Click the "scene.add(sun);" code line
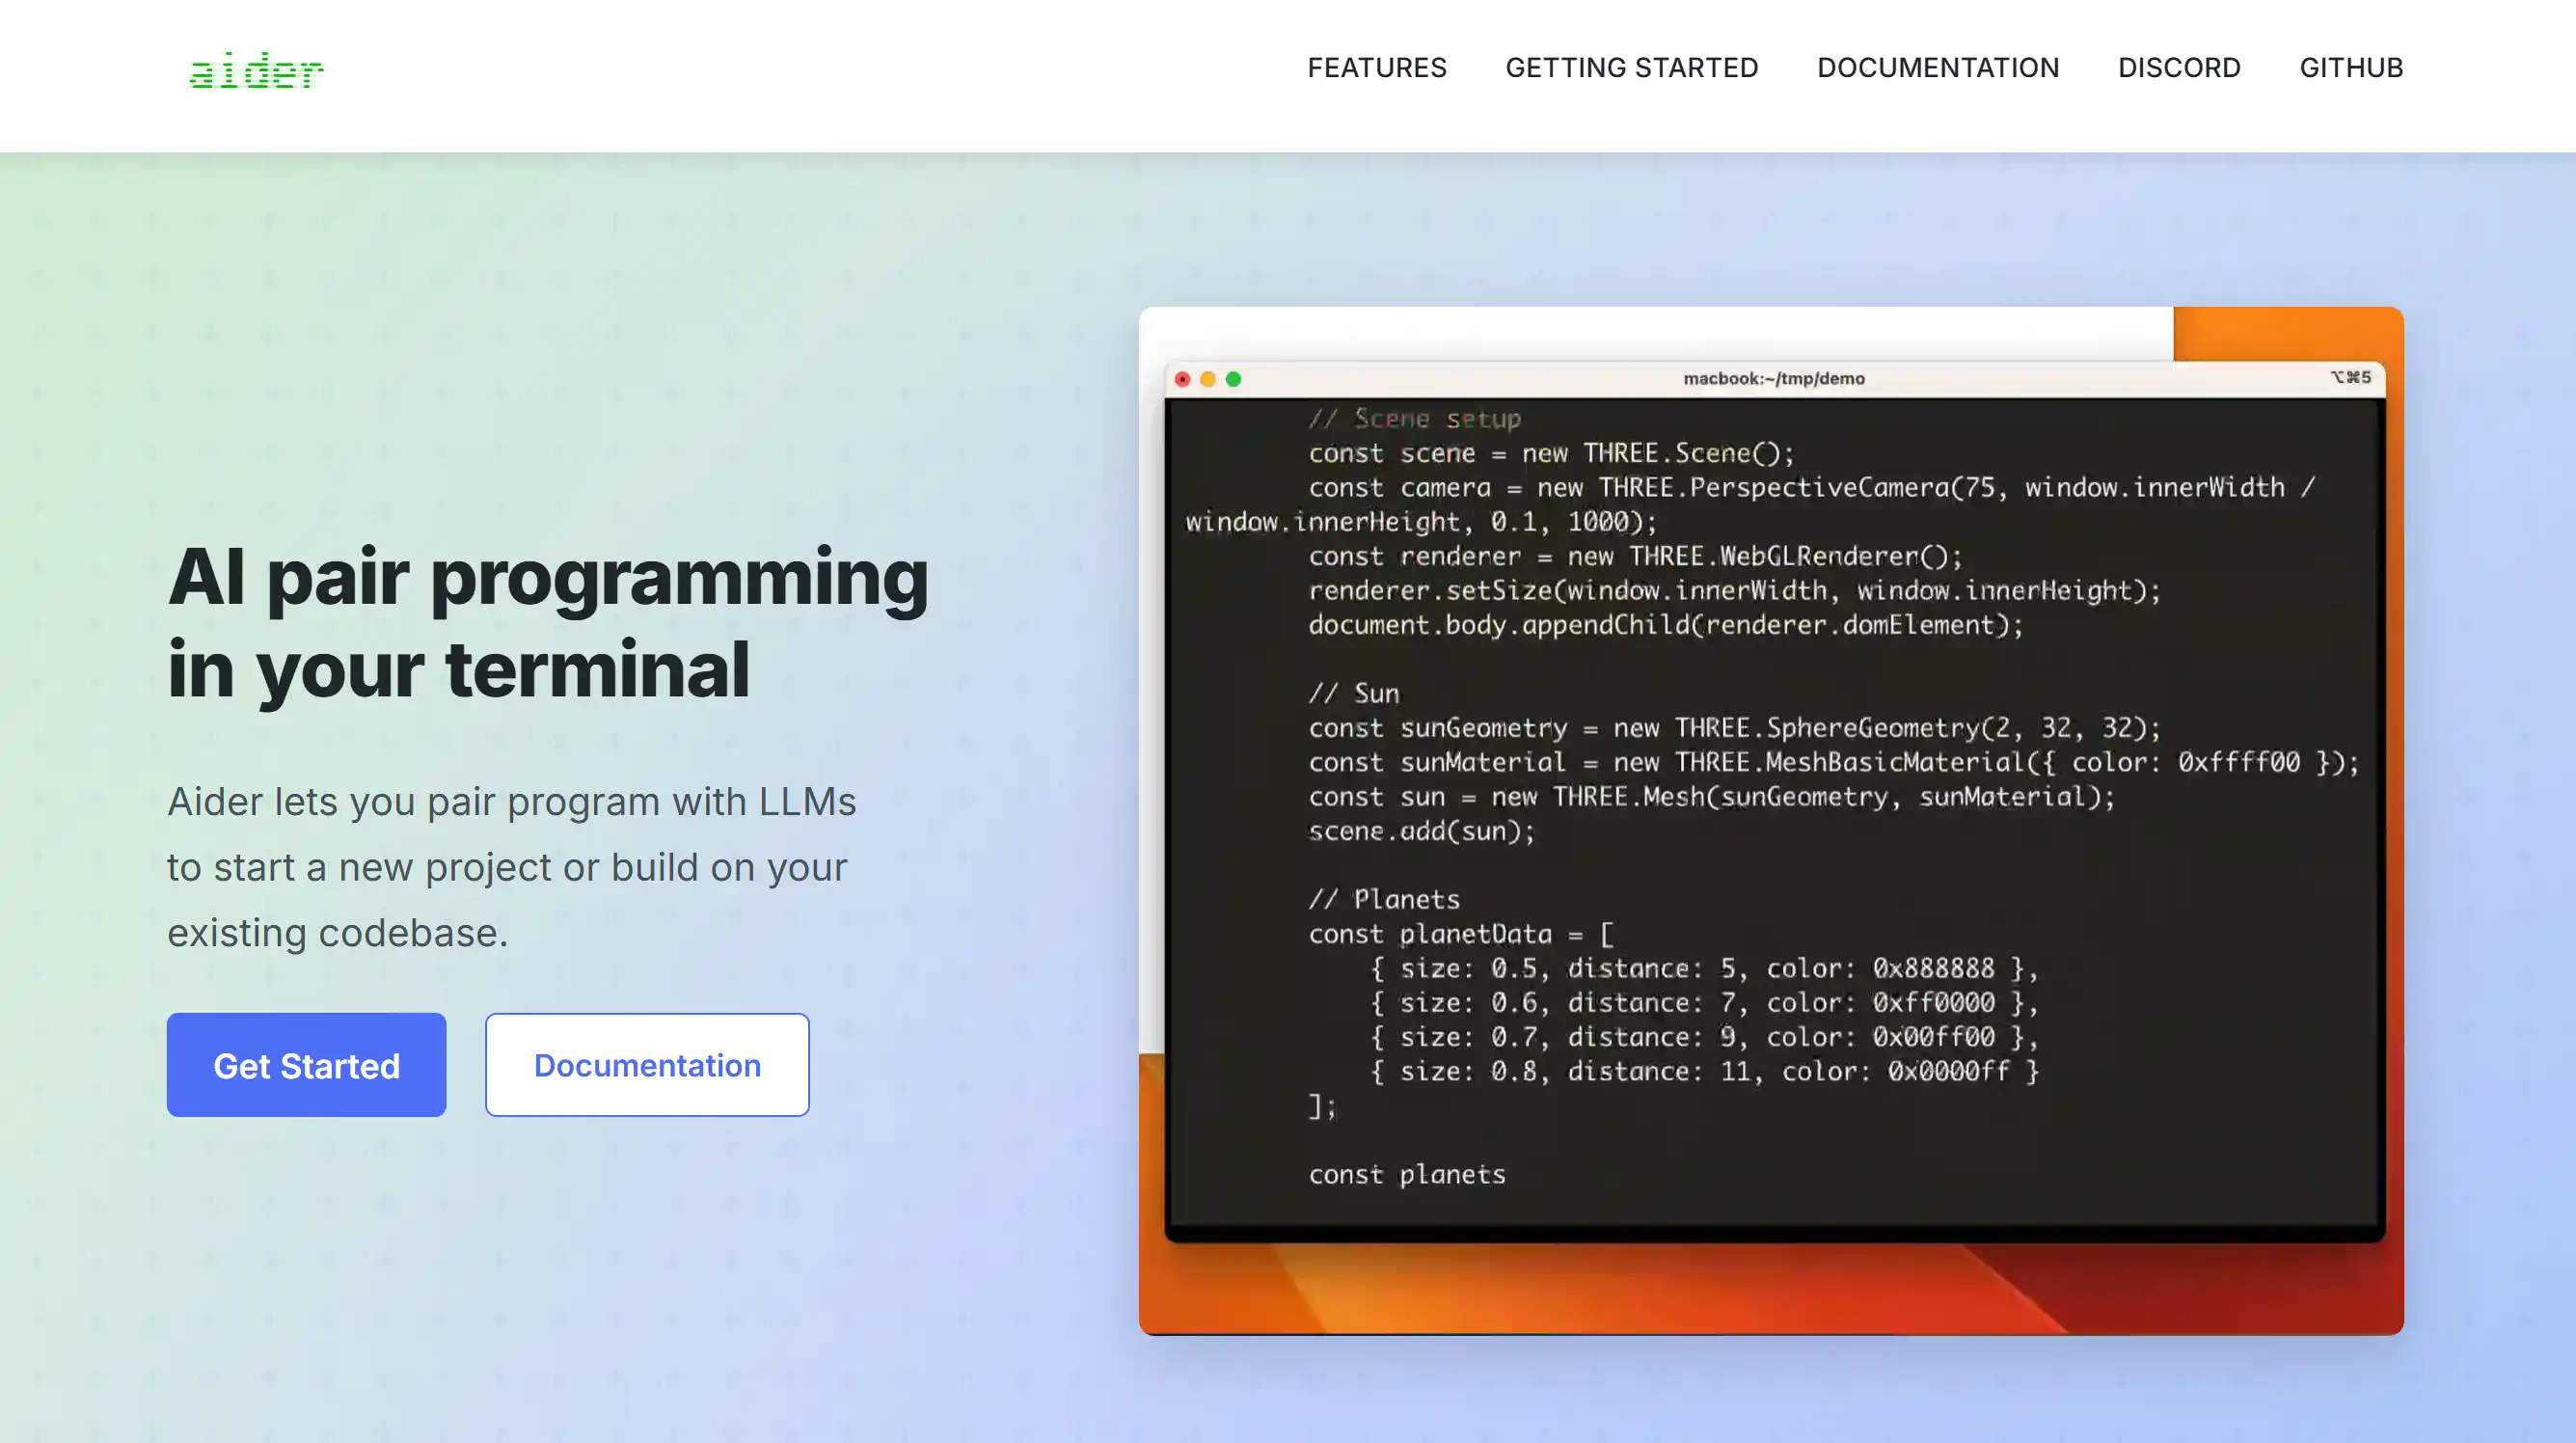2576x1443 pixels. [x=1421, y=831]
